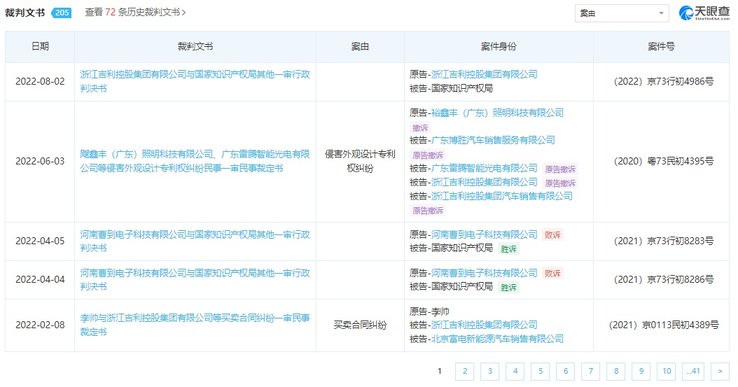Image resolution: width=738 pixels, height=387 pixels.
Task: Open the 案由 filter dropdown
Action: [x=622, y=13]
